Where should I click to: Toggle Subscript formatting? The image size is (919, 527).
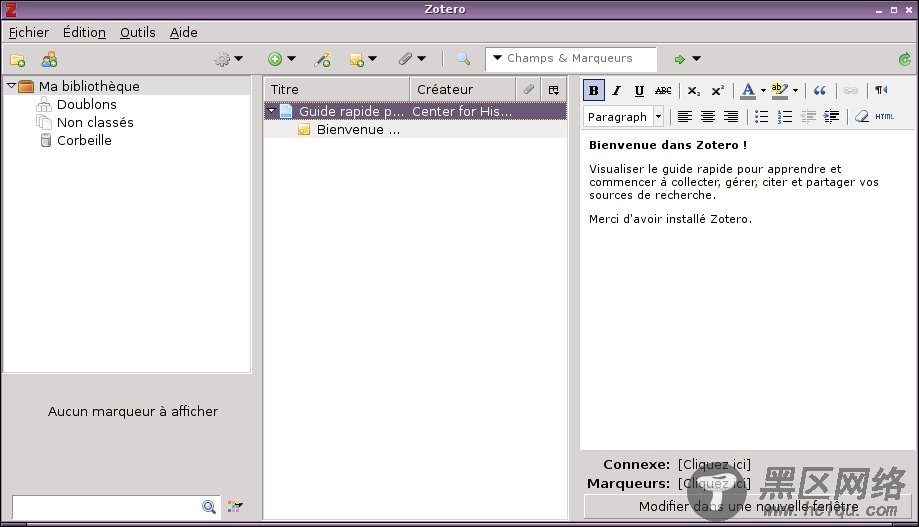693,90
